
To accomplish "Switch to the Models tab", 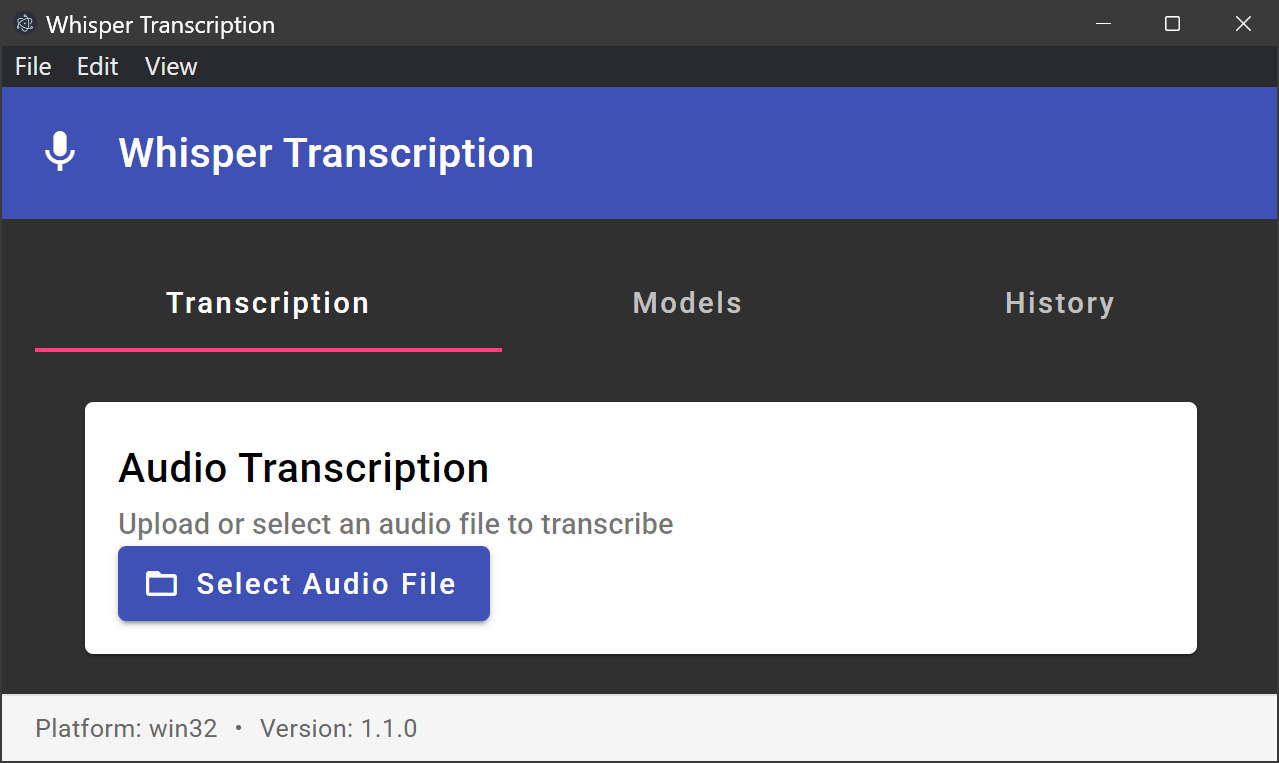I will (x=688, y=303).
